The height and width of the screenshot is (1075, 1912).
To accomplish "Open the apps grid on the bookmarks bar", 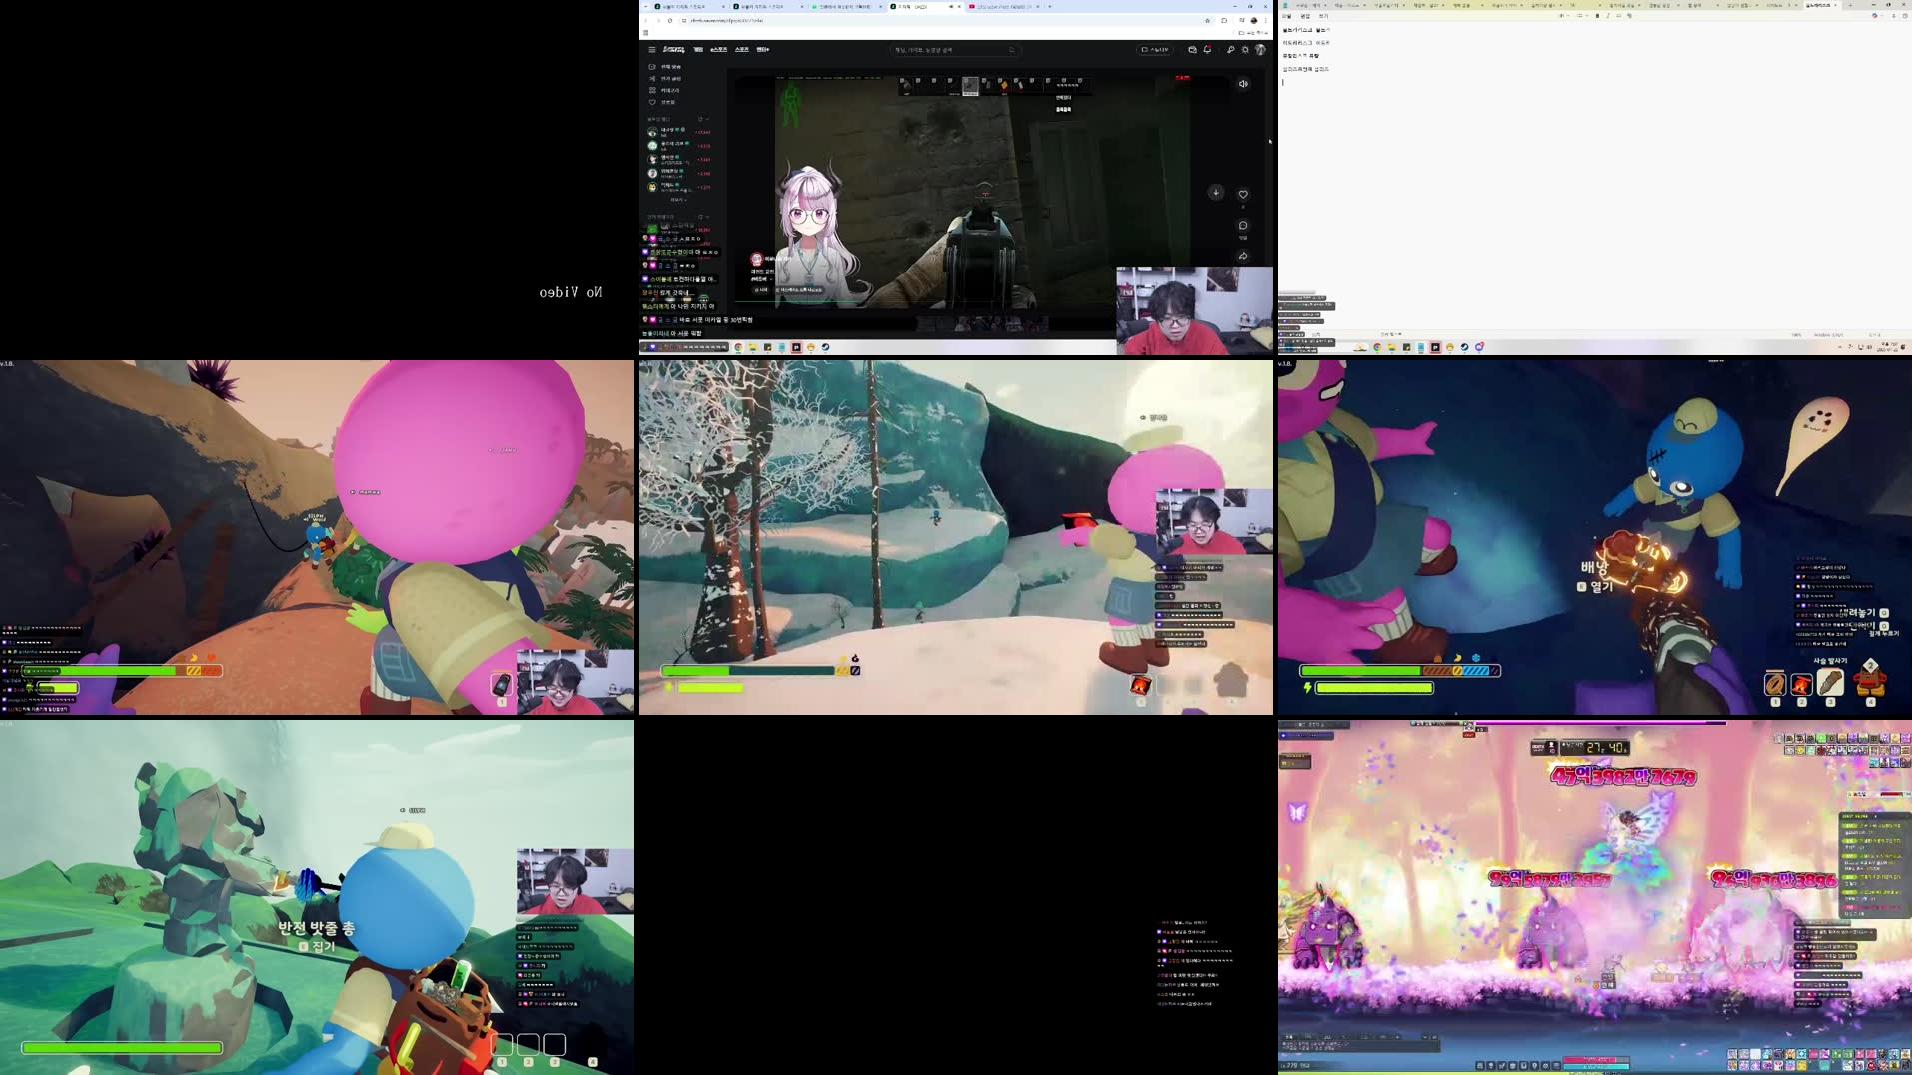I will (645, 33).
